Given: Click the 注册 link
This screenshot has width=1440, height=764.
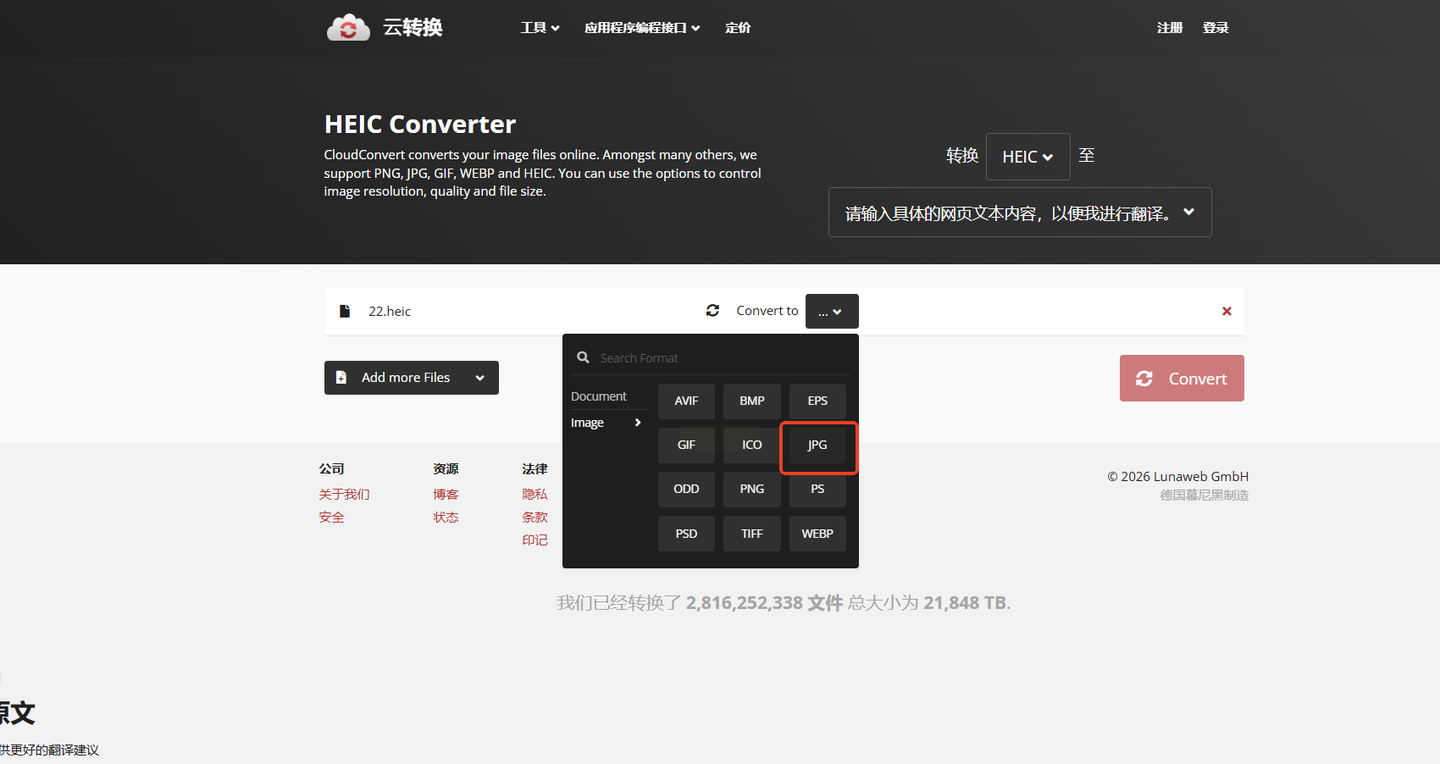Looking at the screenshot, I should (1170, 28).
